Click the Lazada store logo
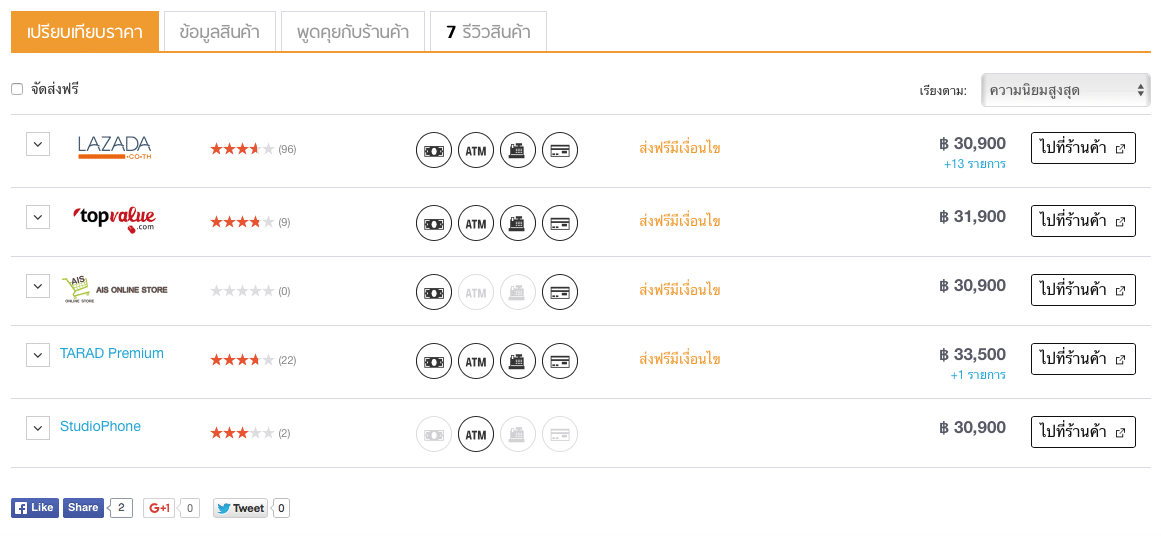Image resolution: width=1161 pixels, height=536 pixels. coord(114,147)
